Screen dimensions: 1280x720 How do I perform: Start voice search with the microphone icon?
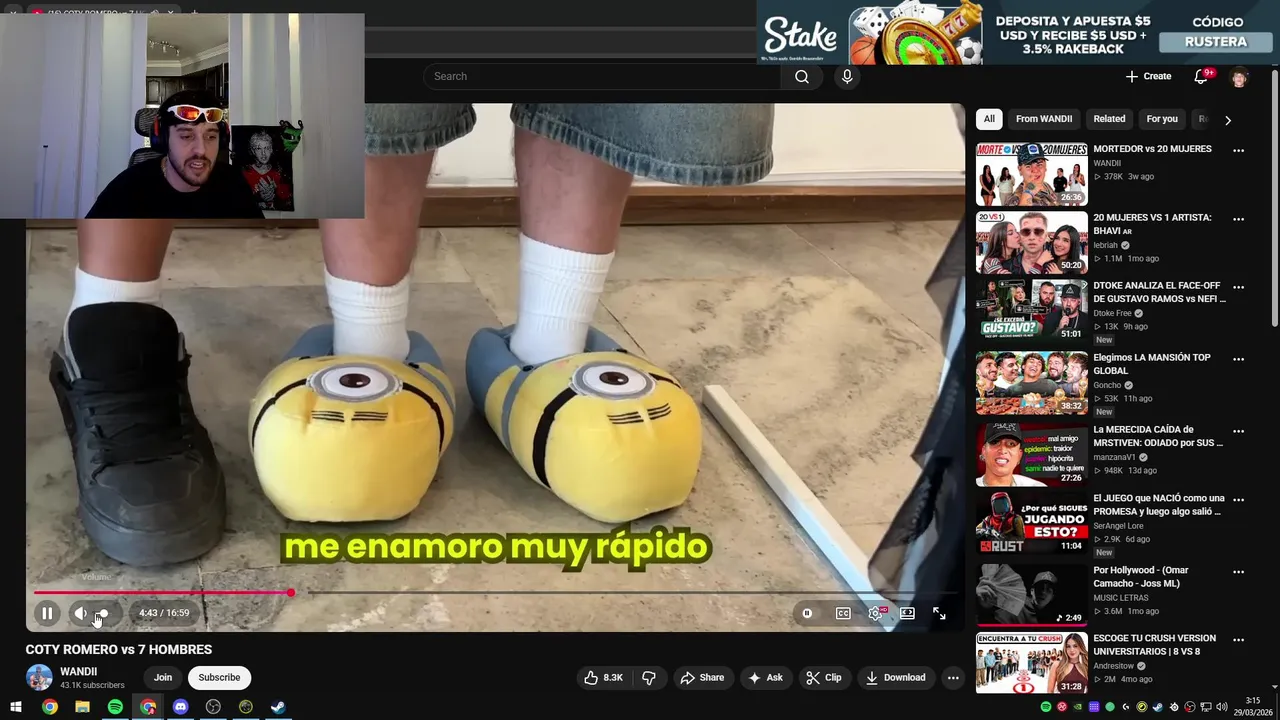(847, 77)
